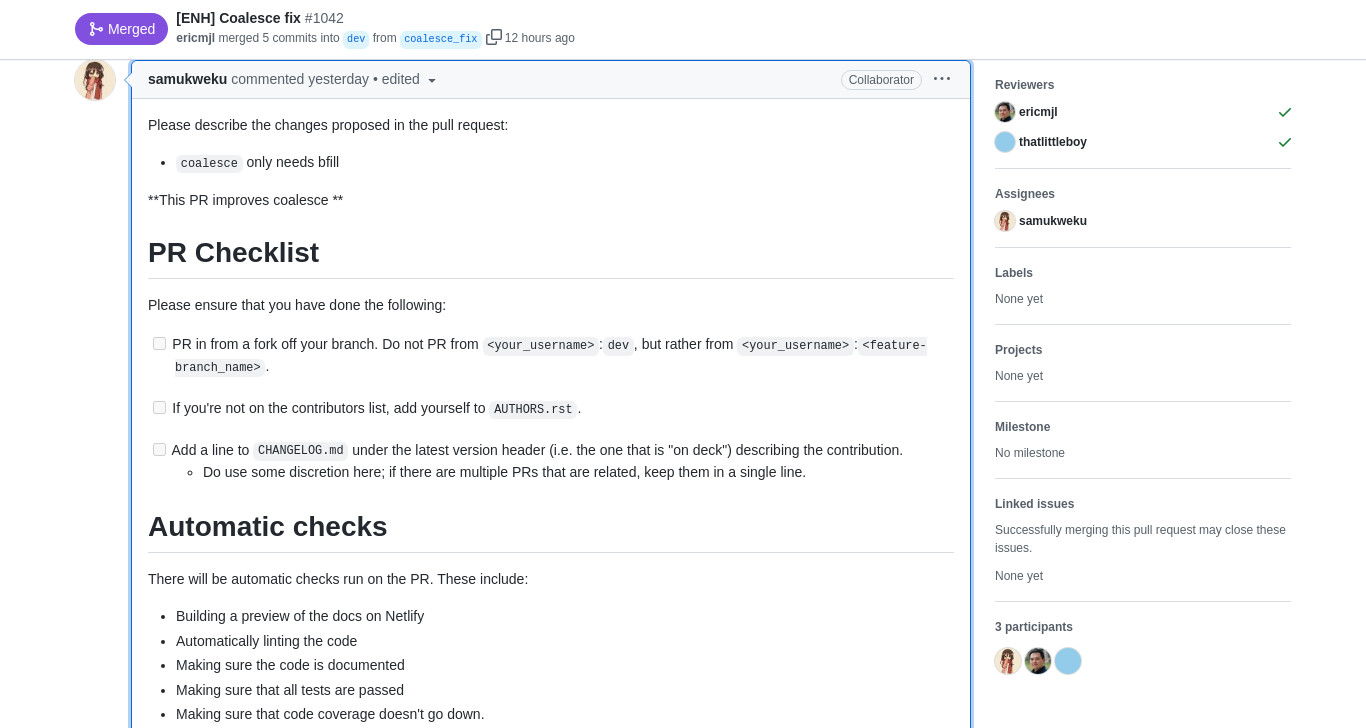
Task: Expand the edited history dropdown arrow
Action: pos(432,80)
